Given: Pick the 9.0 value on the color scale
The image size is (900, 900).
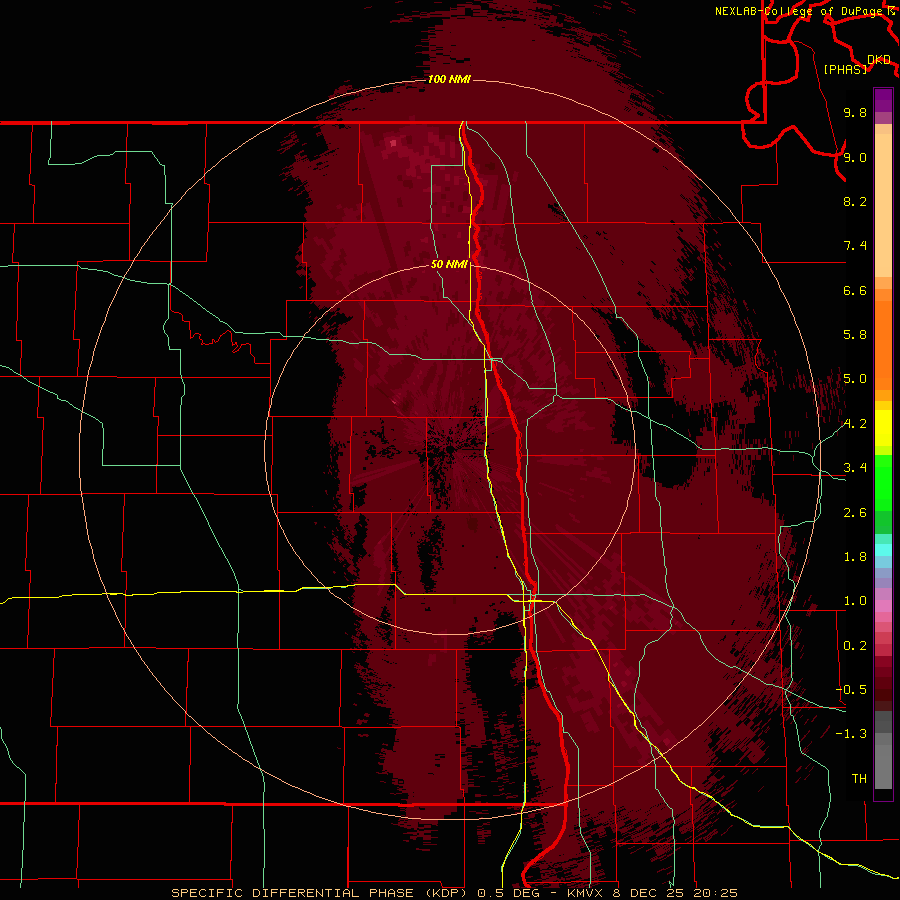Looking at the screenshot, I should pos(855,157).
